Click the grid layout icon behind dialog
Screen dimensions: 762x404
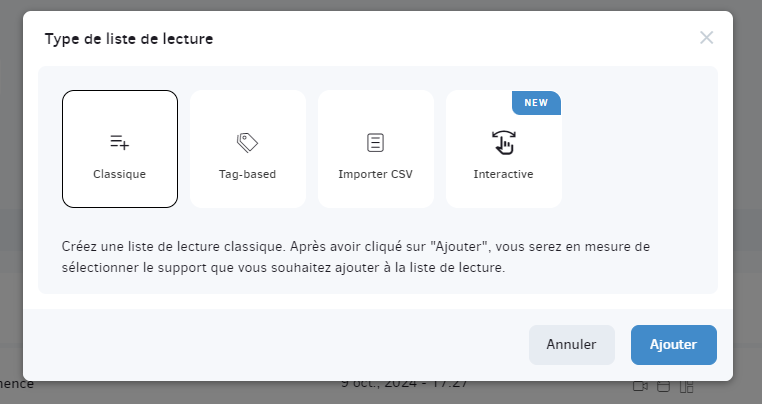(686, 386)
